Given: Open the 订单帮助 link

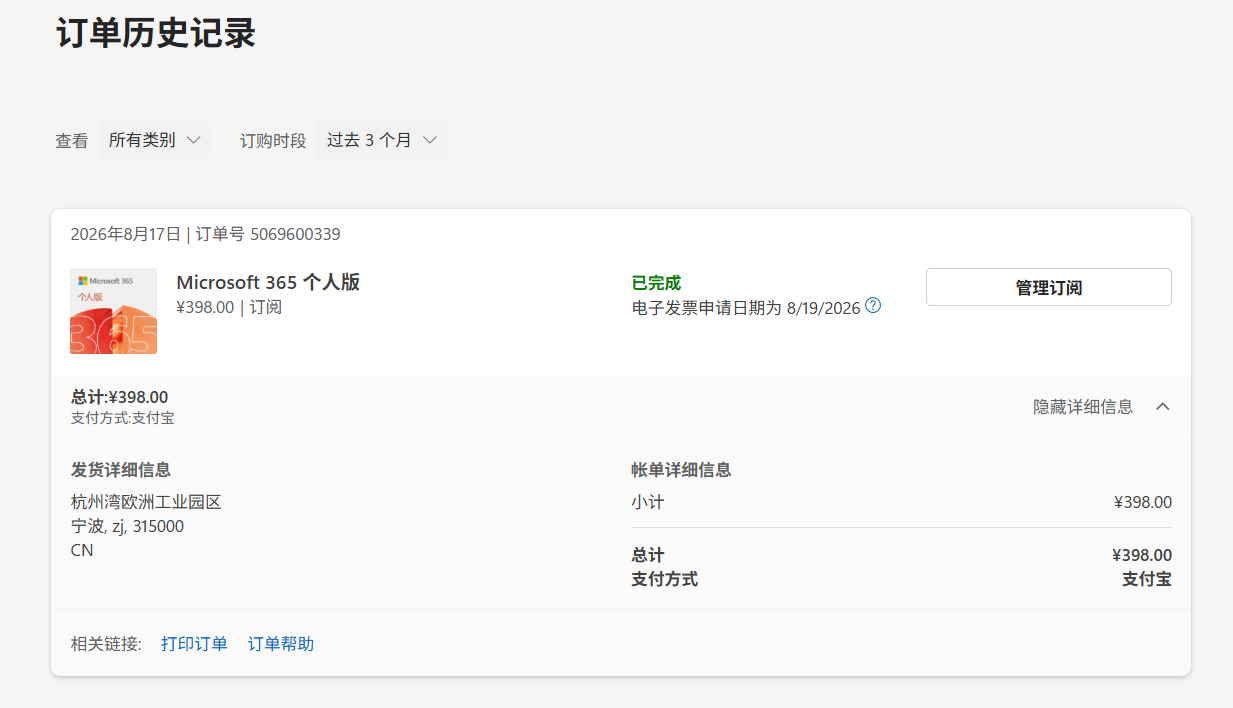Looking at the screenshot, I should pos(281,644).
